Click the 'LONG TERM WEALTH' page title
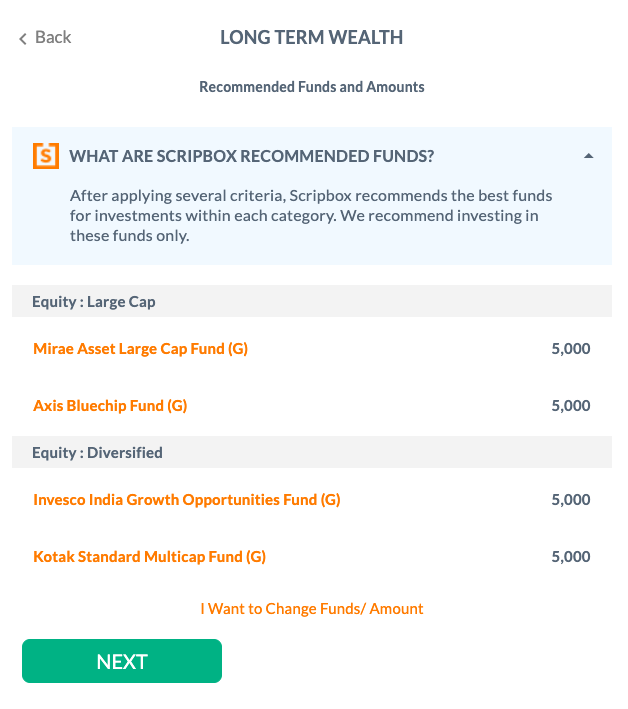 pos(311,38)
